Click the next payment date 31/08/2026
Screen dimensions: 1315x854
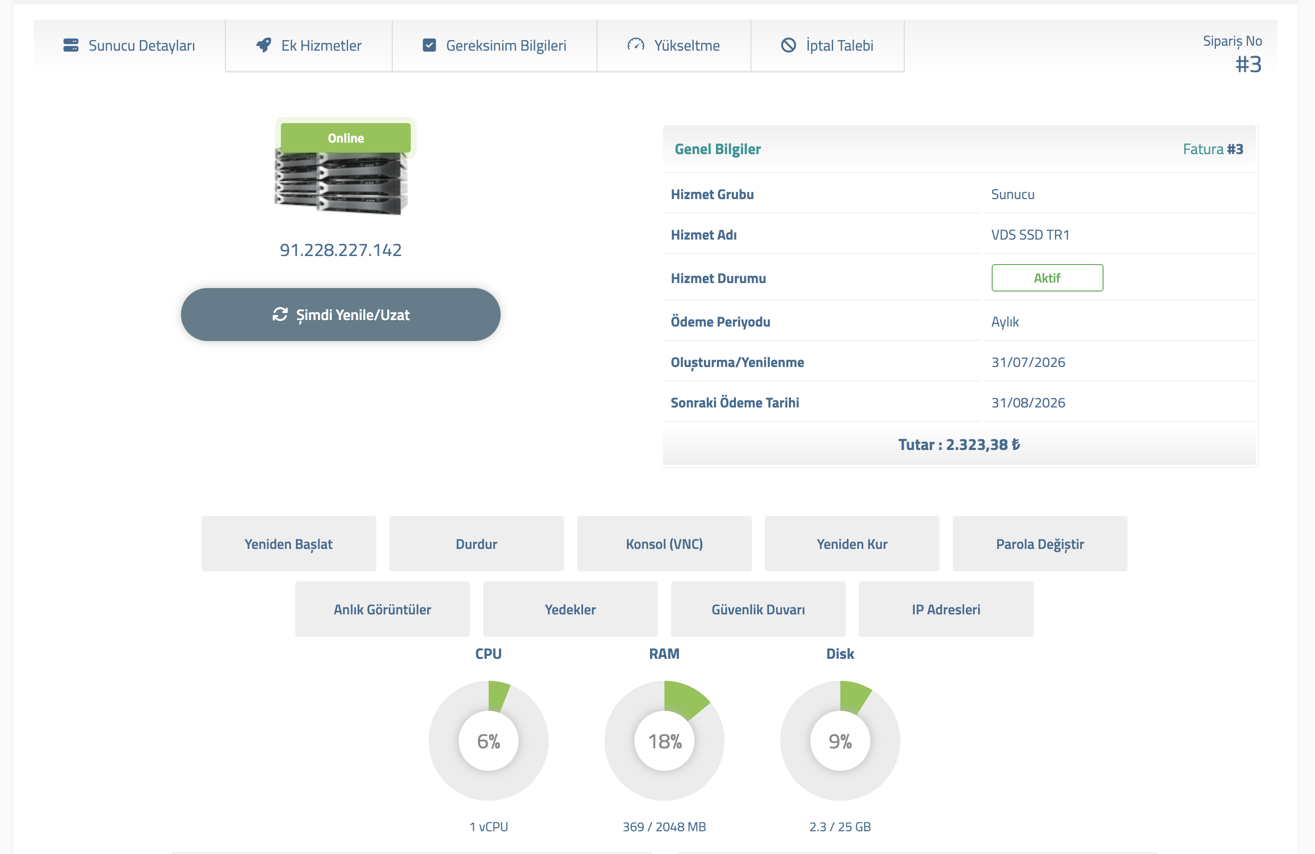[1028, 403]
